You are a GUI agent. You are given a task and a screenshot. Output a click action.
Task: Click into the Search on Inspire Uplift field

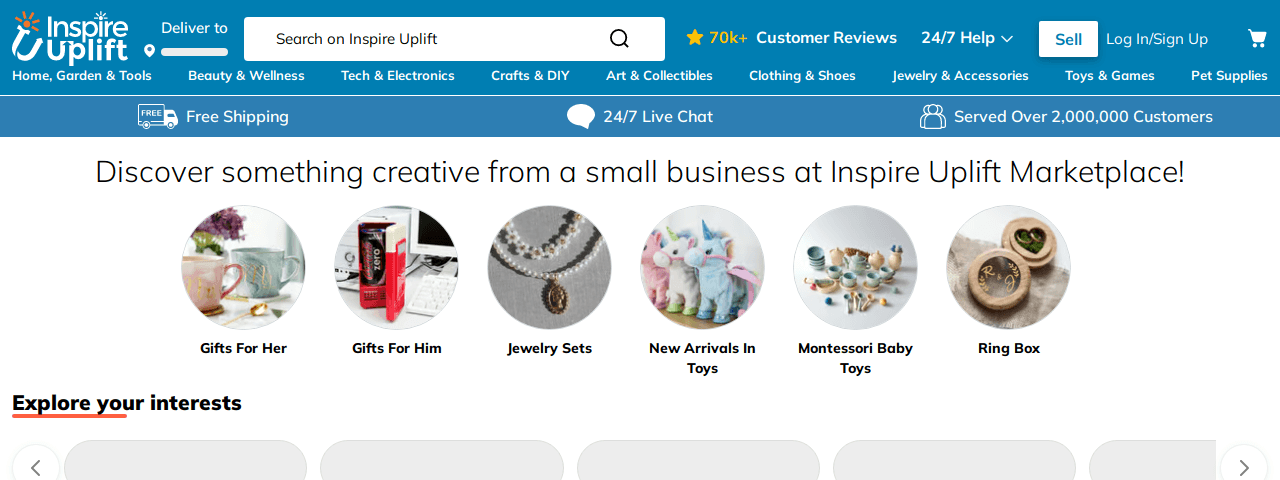(430, 39)
